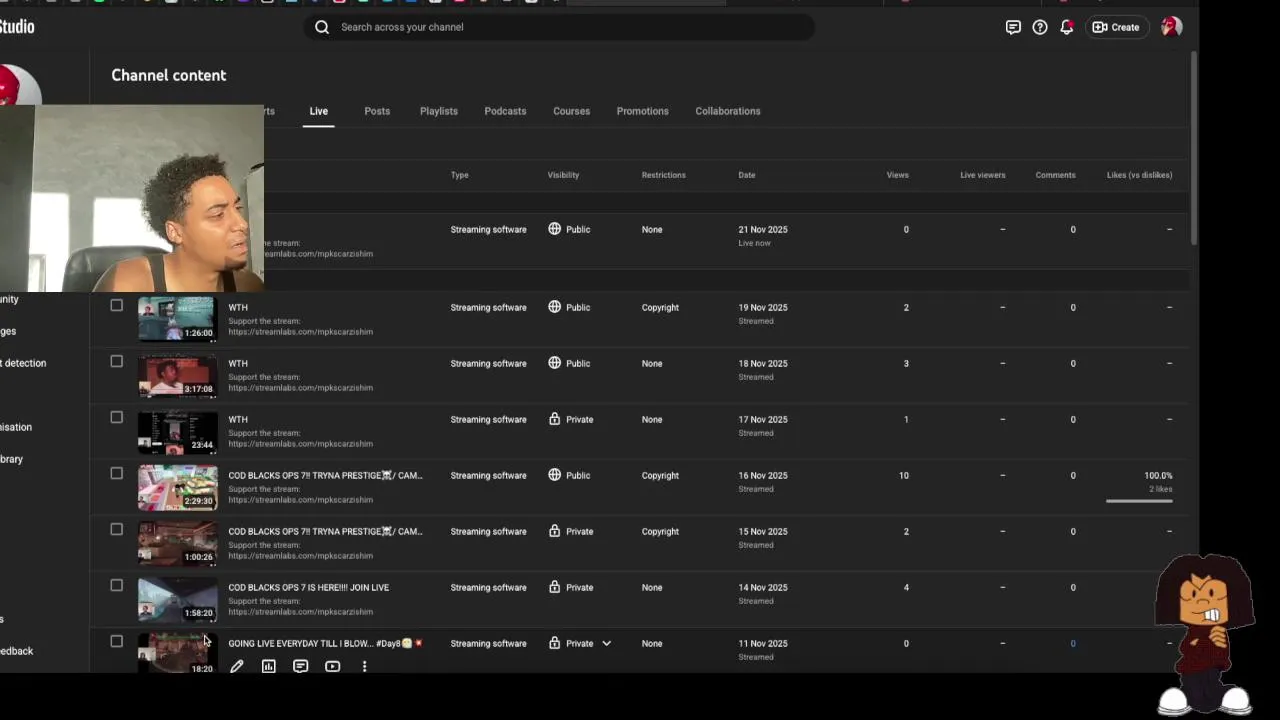Click view on YouTube icon for Day8 stream

point(333,666)
